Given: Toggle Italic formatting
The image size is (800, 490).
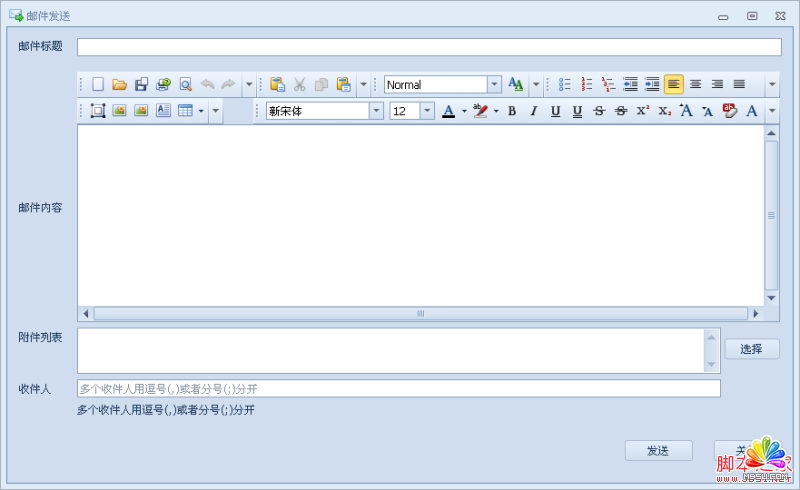Looking at the screenshot, I should coord(534,111).
